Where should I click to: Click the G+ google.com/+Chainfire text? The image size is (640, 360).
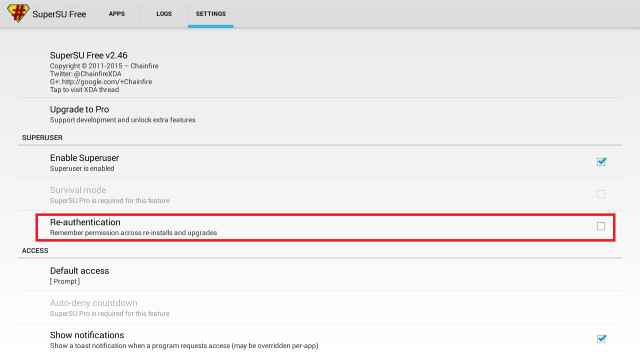pos(101,82)
